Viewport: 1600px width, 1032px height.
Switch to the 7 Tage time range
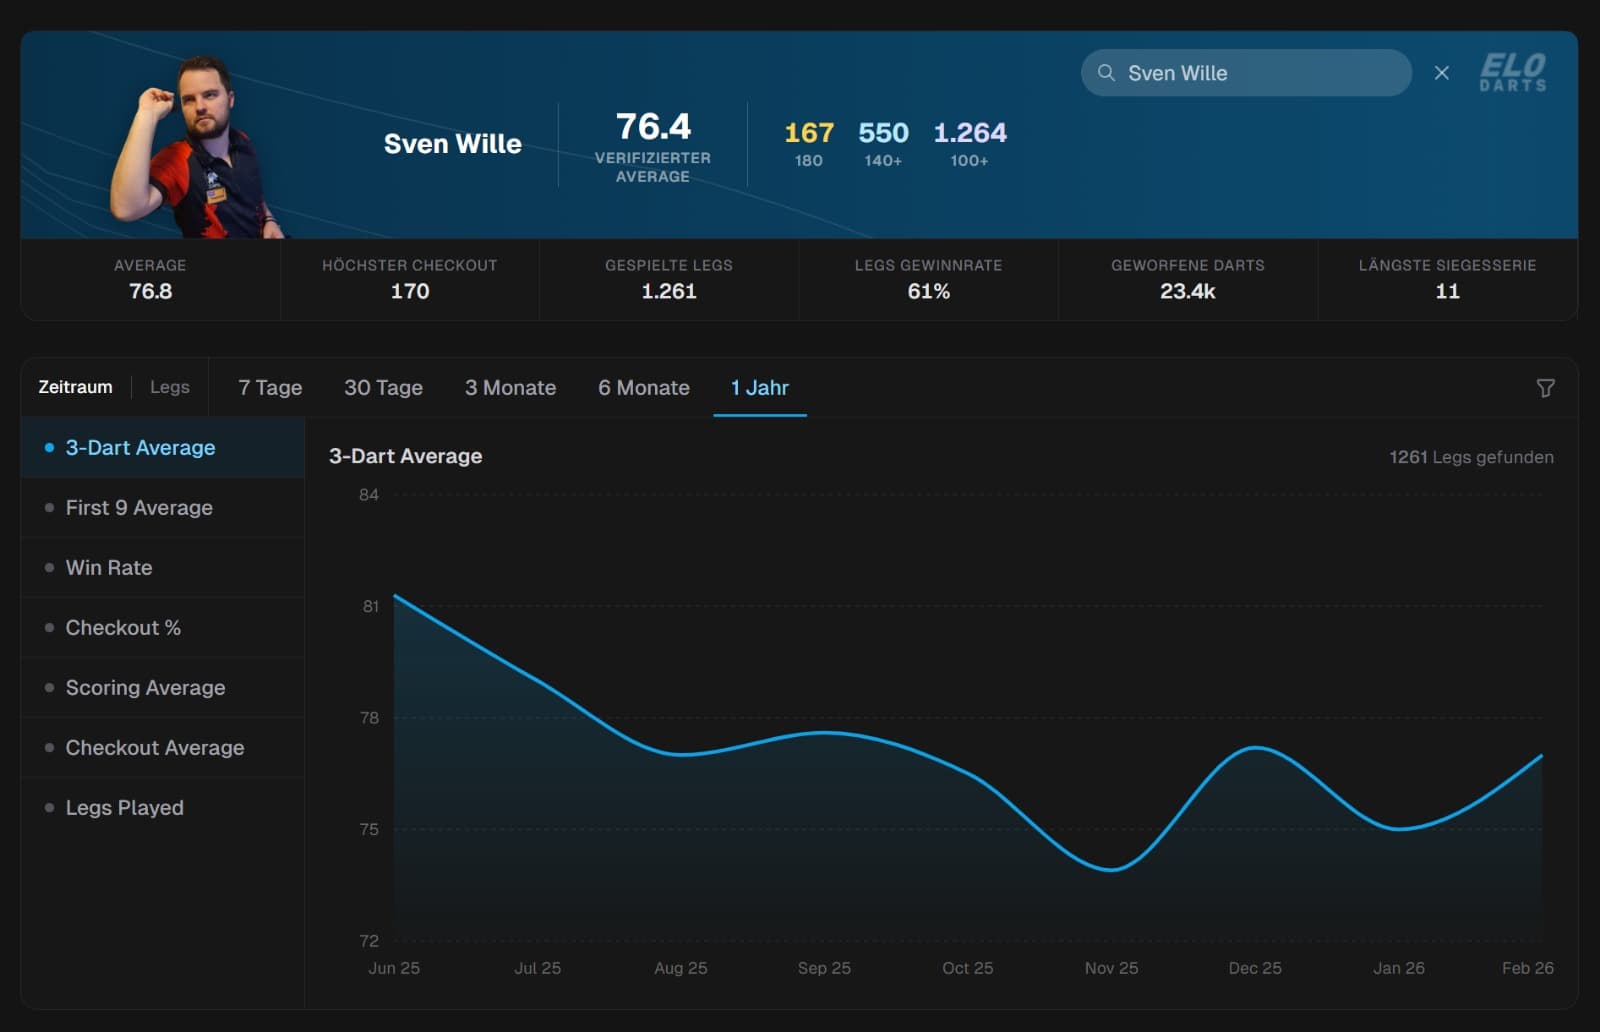[x=268, y=387]
